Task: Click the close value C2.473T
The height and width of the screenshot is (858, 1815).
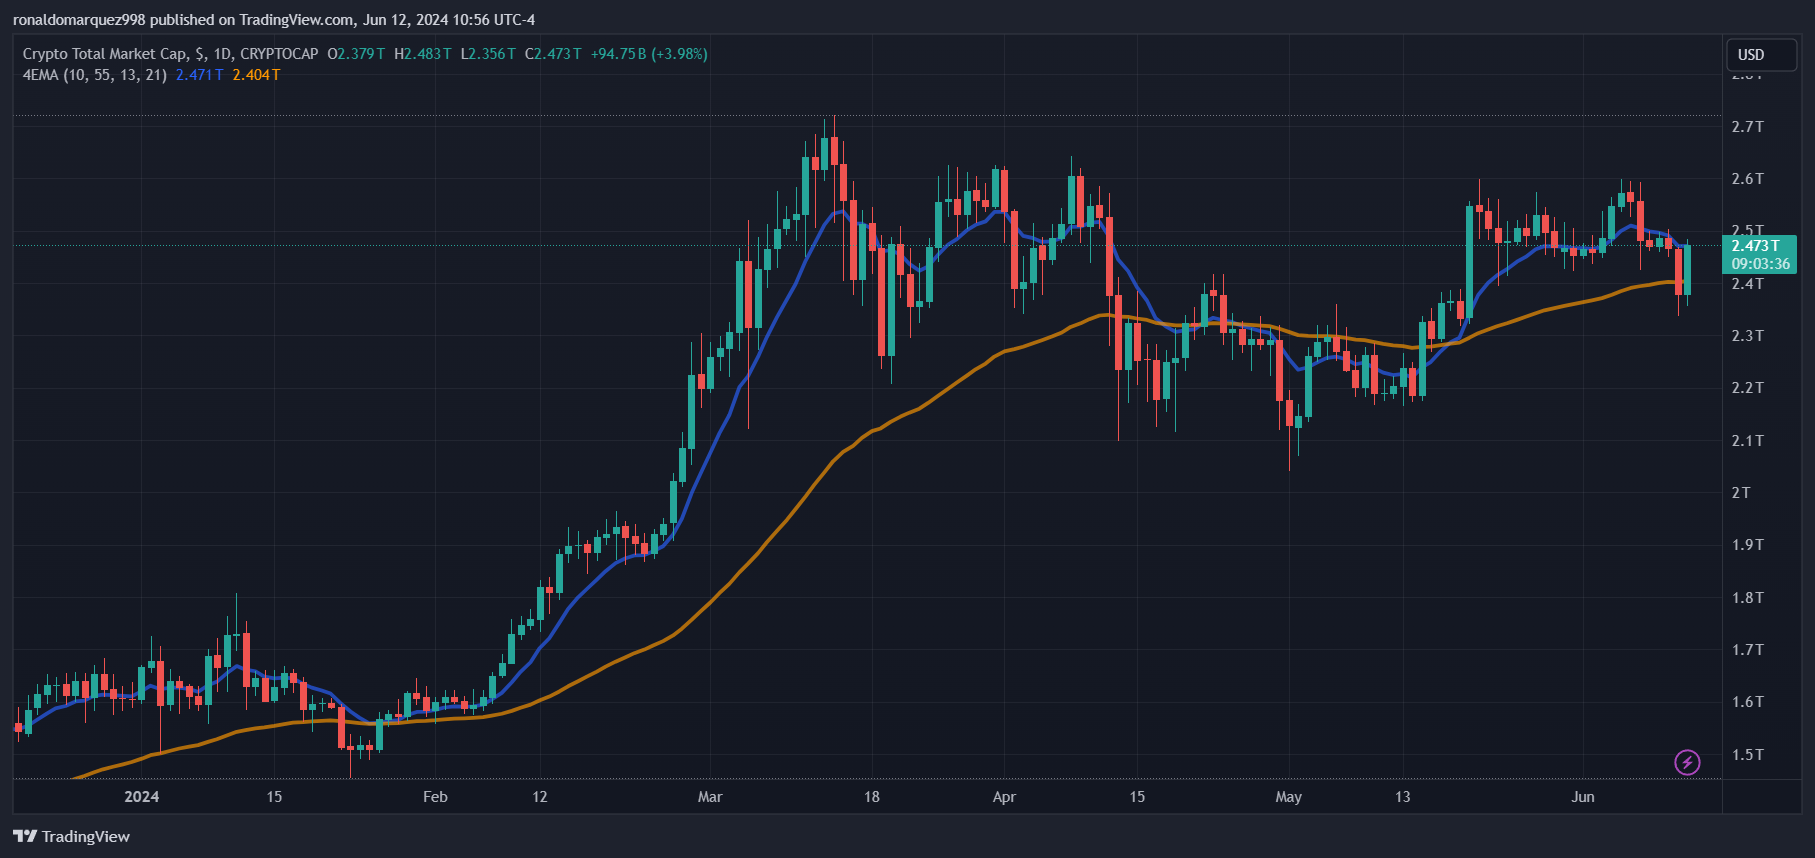Action: click(x=553, y=54)
